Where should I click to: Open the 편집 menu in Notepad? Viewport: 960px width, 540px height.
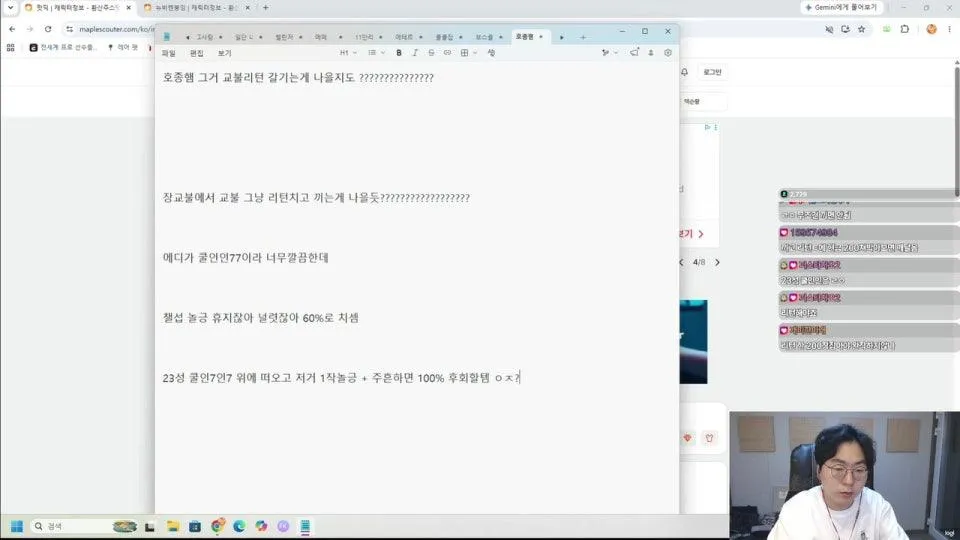click(197, 53)
